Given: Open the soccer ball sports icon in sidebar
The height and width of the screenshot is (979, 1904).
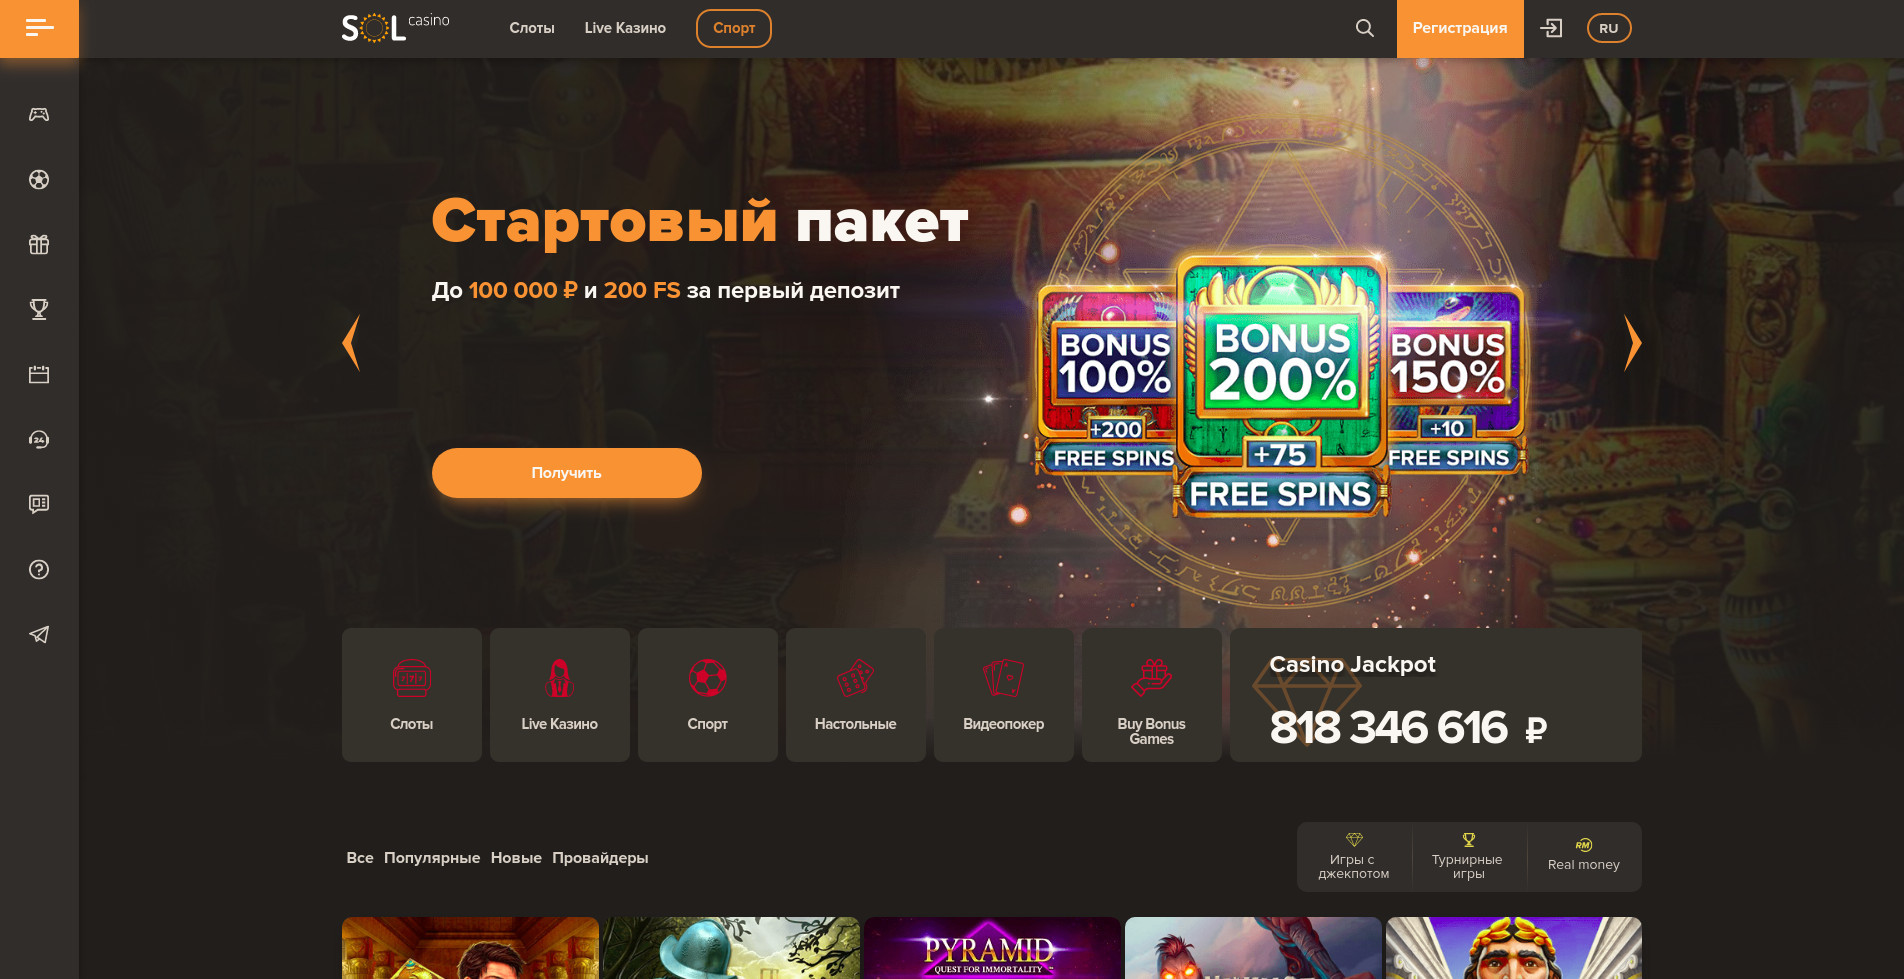Looking at the screenshot, I should point(39,180).
